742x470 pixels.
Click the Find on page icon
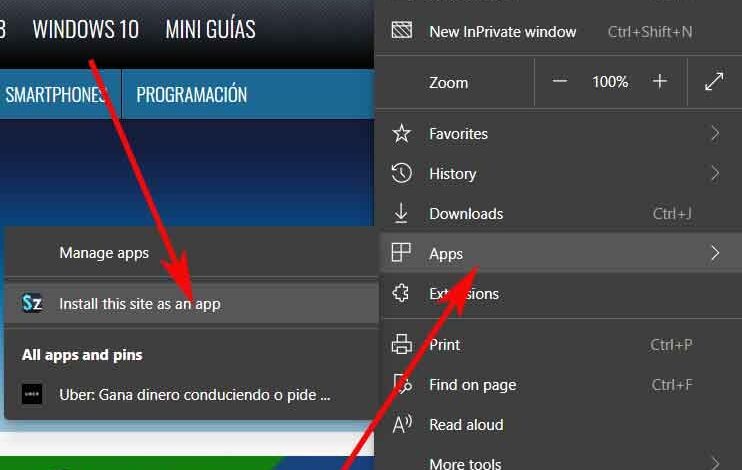point(402,384)
